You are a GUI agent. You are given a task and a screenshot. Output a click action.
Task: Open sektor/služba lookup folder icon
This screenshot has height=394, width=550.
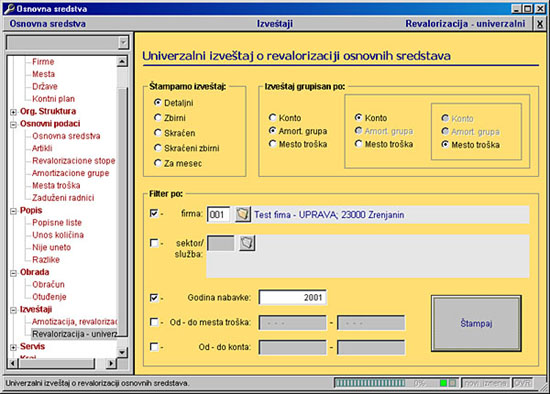[x=247, y=243]
